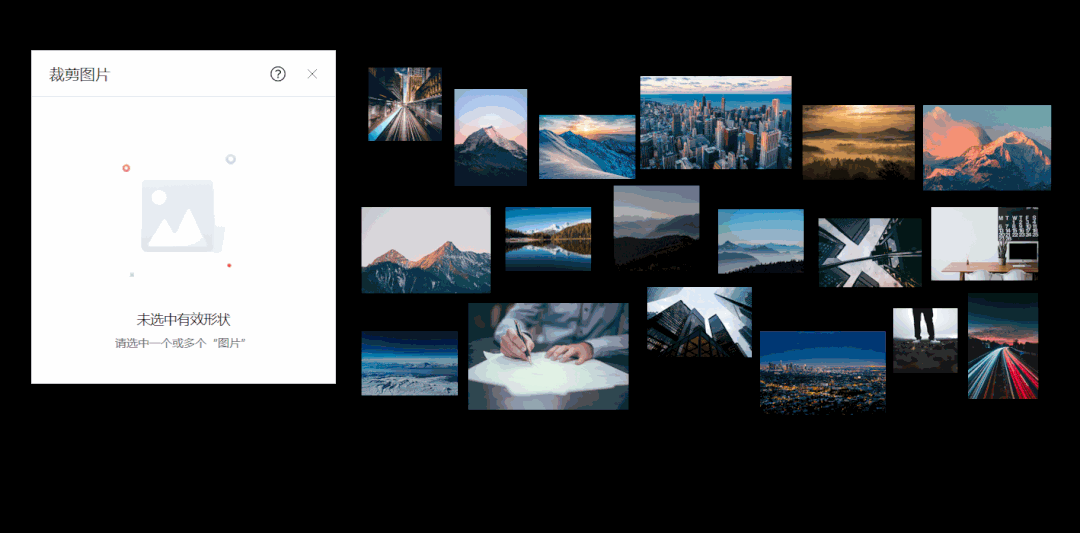Viewport: 1080px width, 533px height.
Task: Select the highway light trails photo
Action: [x=1003, y=346]
